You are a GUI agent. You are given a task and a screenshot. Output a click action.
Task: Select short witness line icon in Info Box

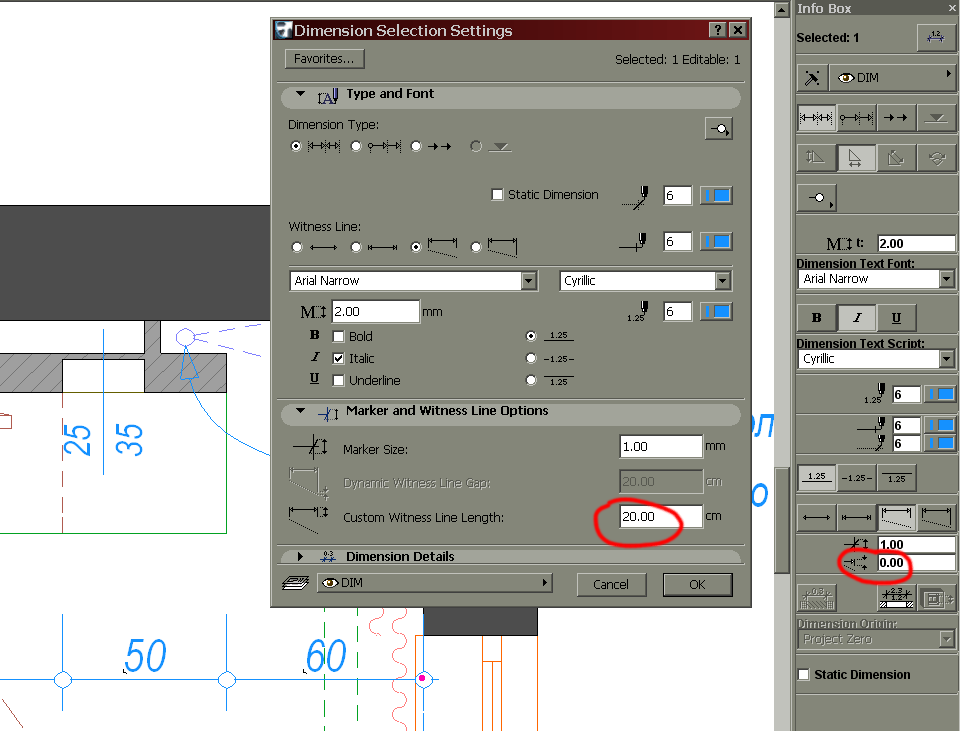point(857,517)
